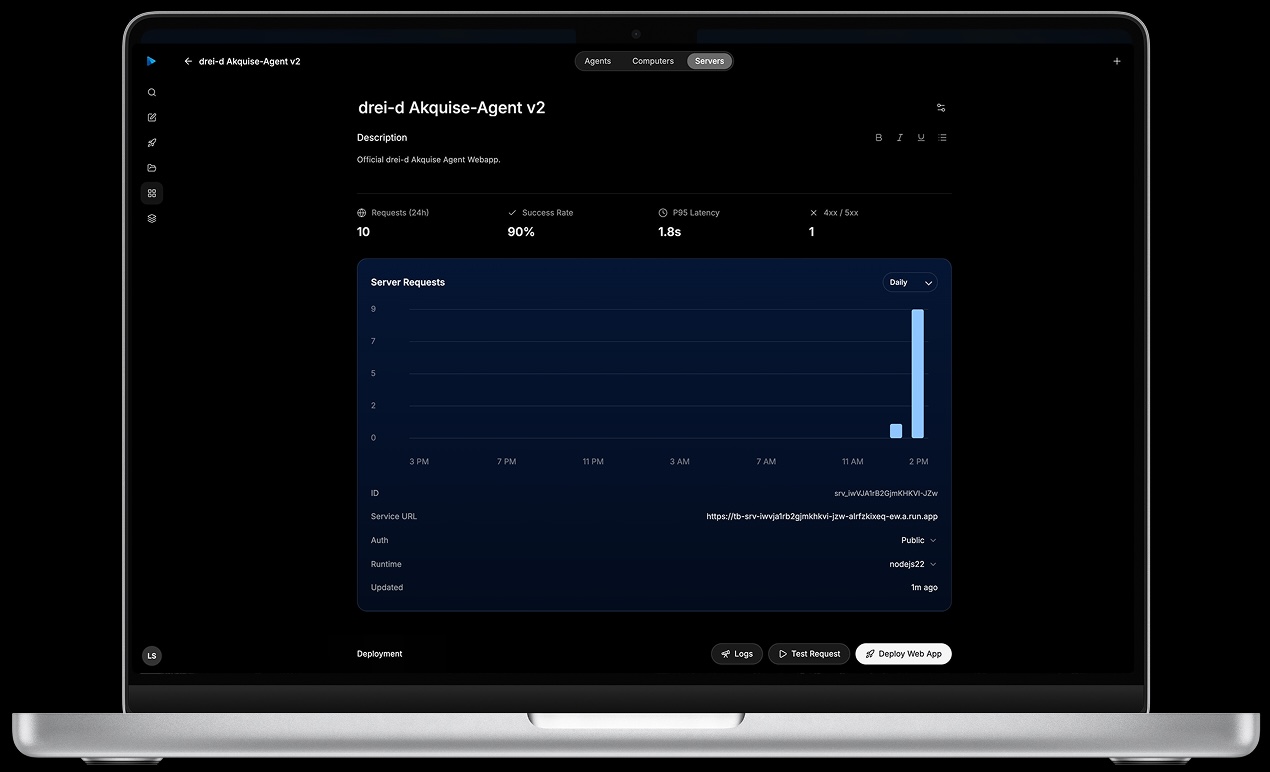Image resolution: width=1270 pixels, height=772 pixels.
Task: Toggle bold formatting in Description
Action: tap(879, 138)
